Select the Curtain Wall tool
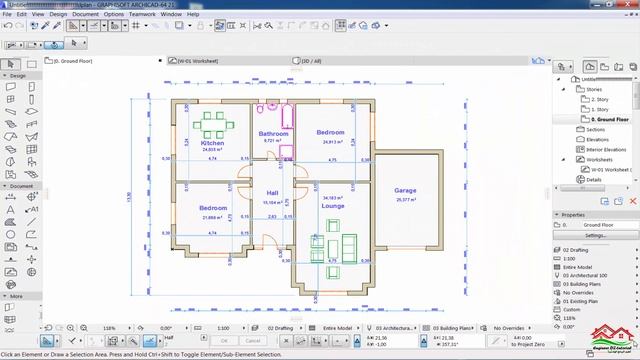 (31, 149)
